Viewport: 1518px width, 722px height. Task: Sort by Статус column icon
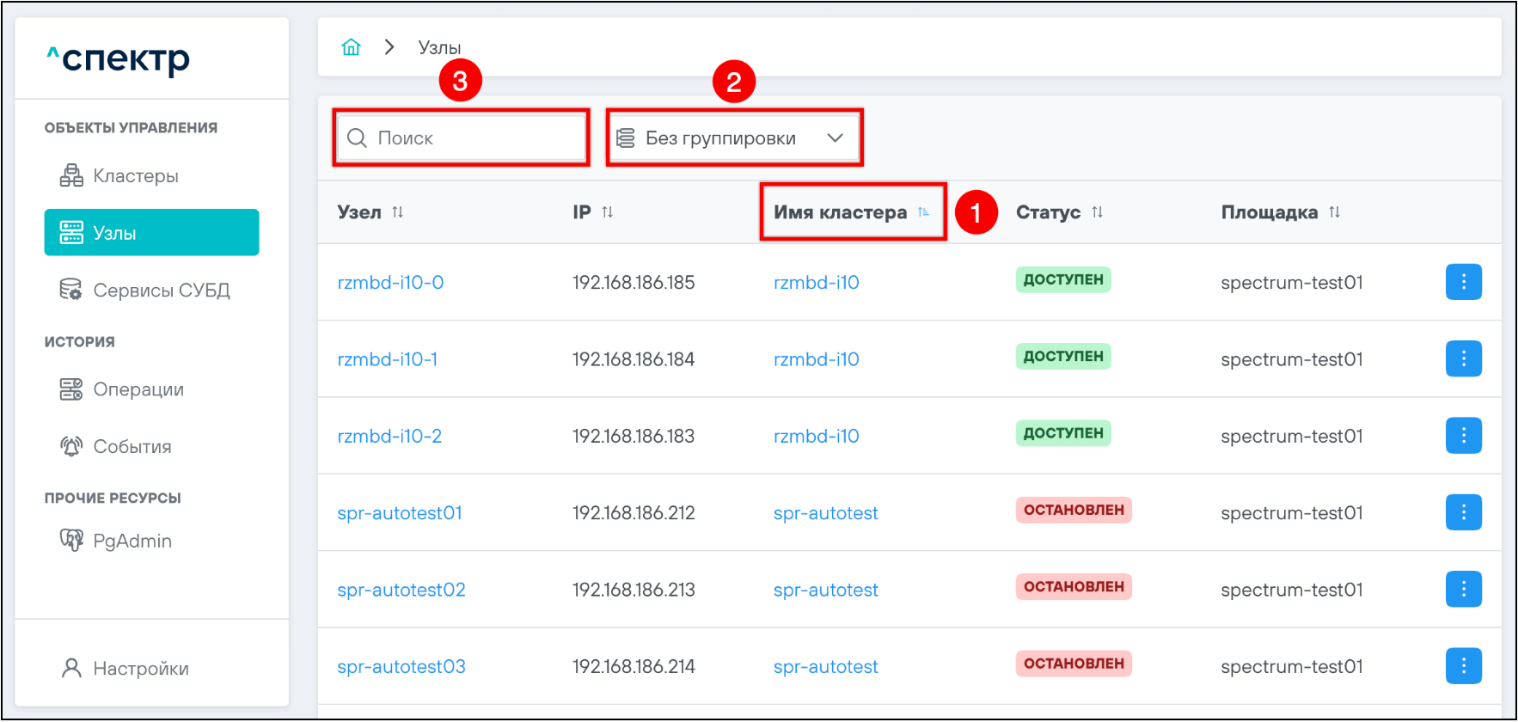point(1097,212)
